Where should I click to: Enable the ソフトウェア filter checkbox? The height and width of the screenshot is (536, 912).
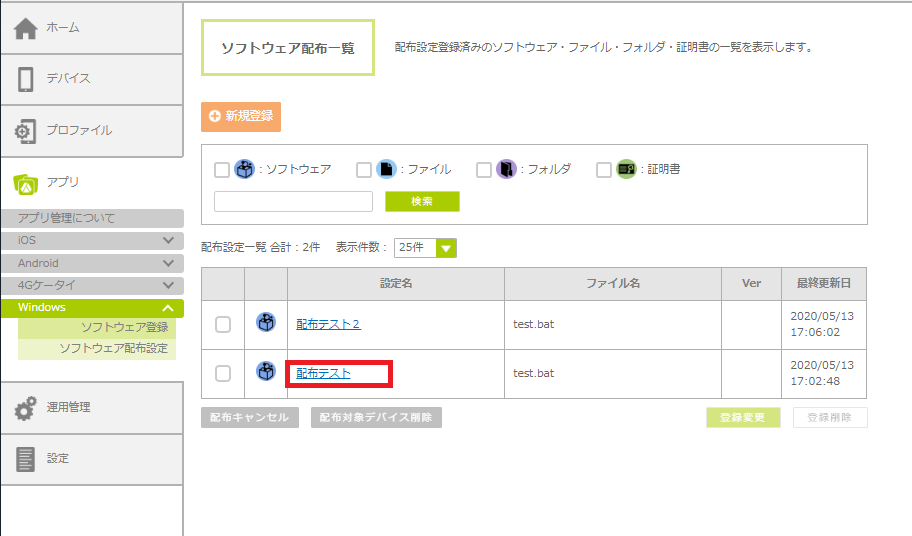pos(222,170)
